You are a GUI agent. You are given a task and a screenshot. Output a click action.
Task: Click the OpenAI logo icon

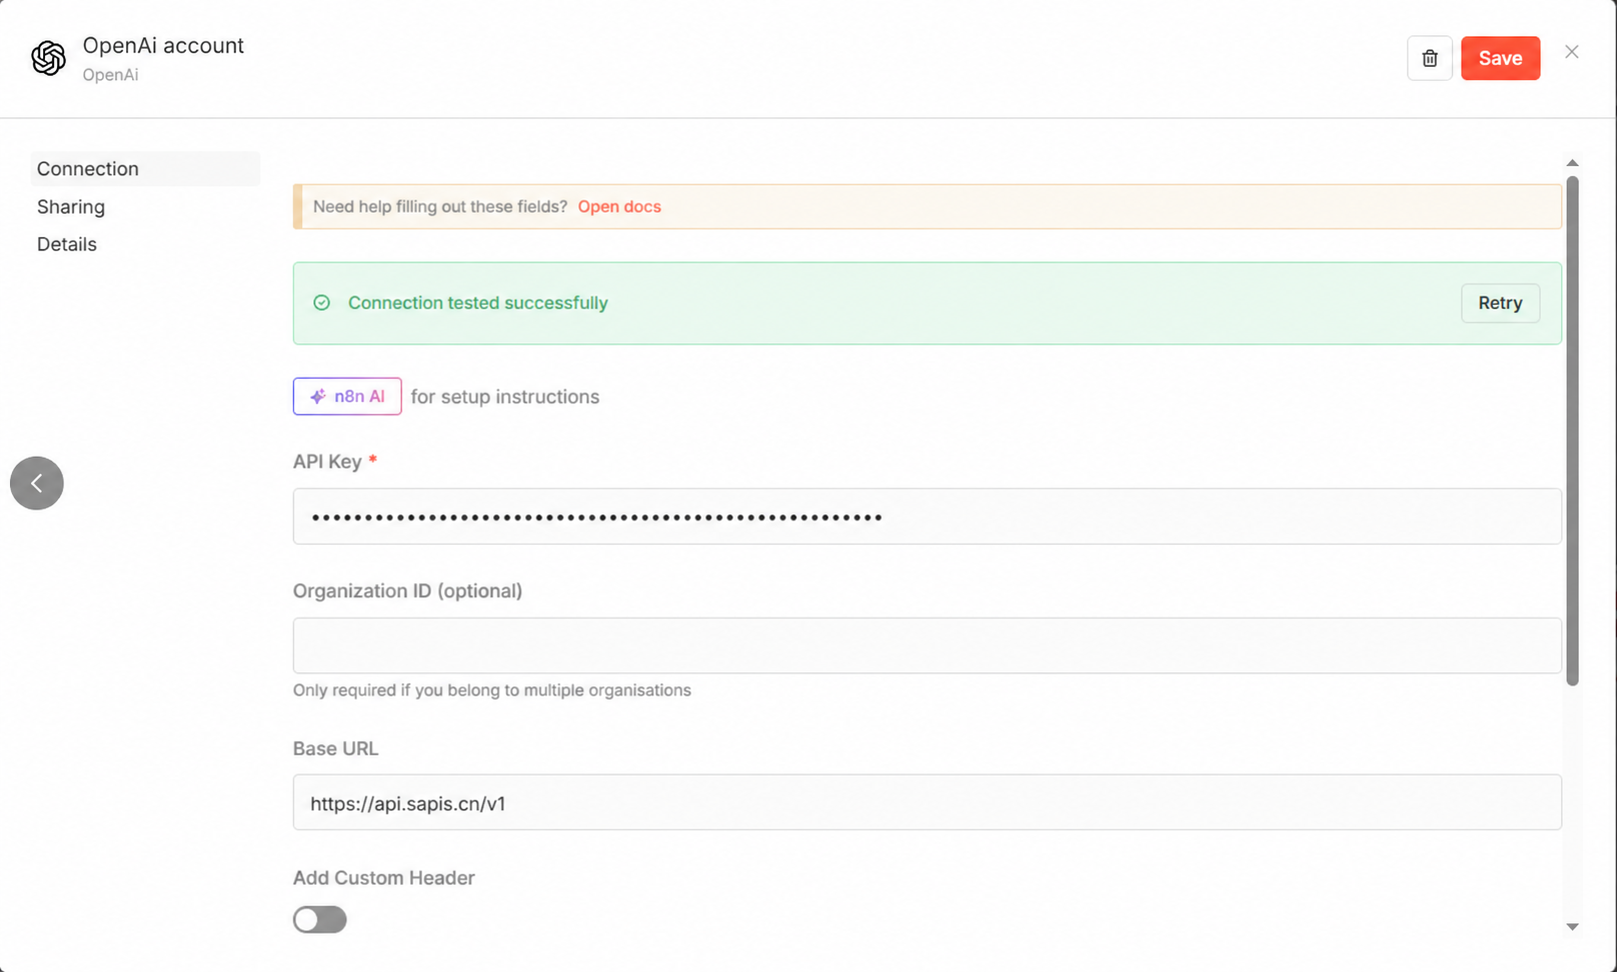click(x=48, y=58)
